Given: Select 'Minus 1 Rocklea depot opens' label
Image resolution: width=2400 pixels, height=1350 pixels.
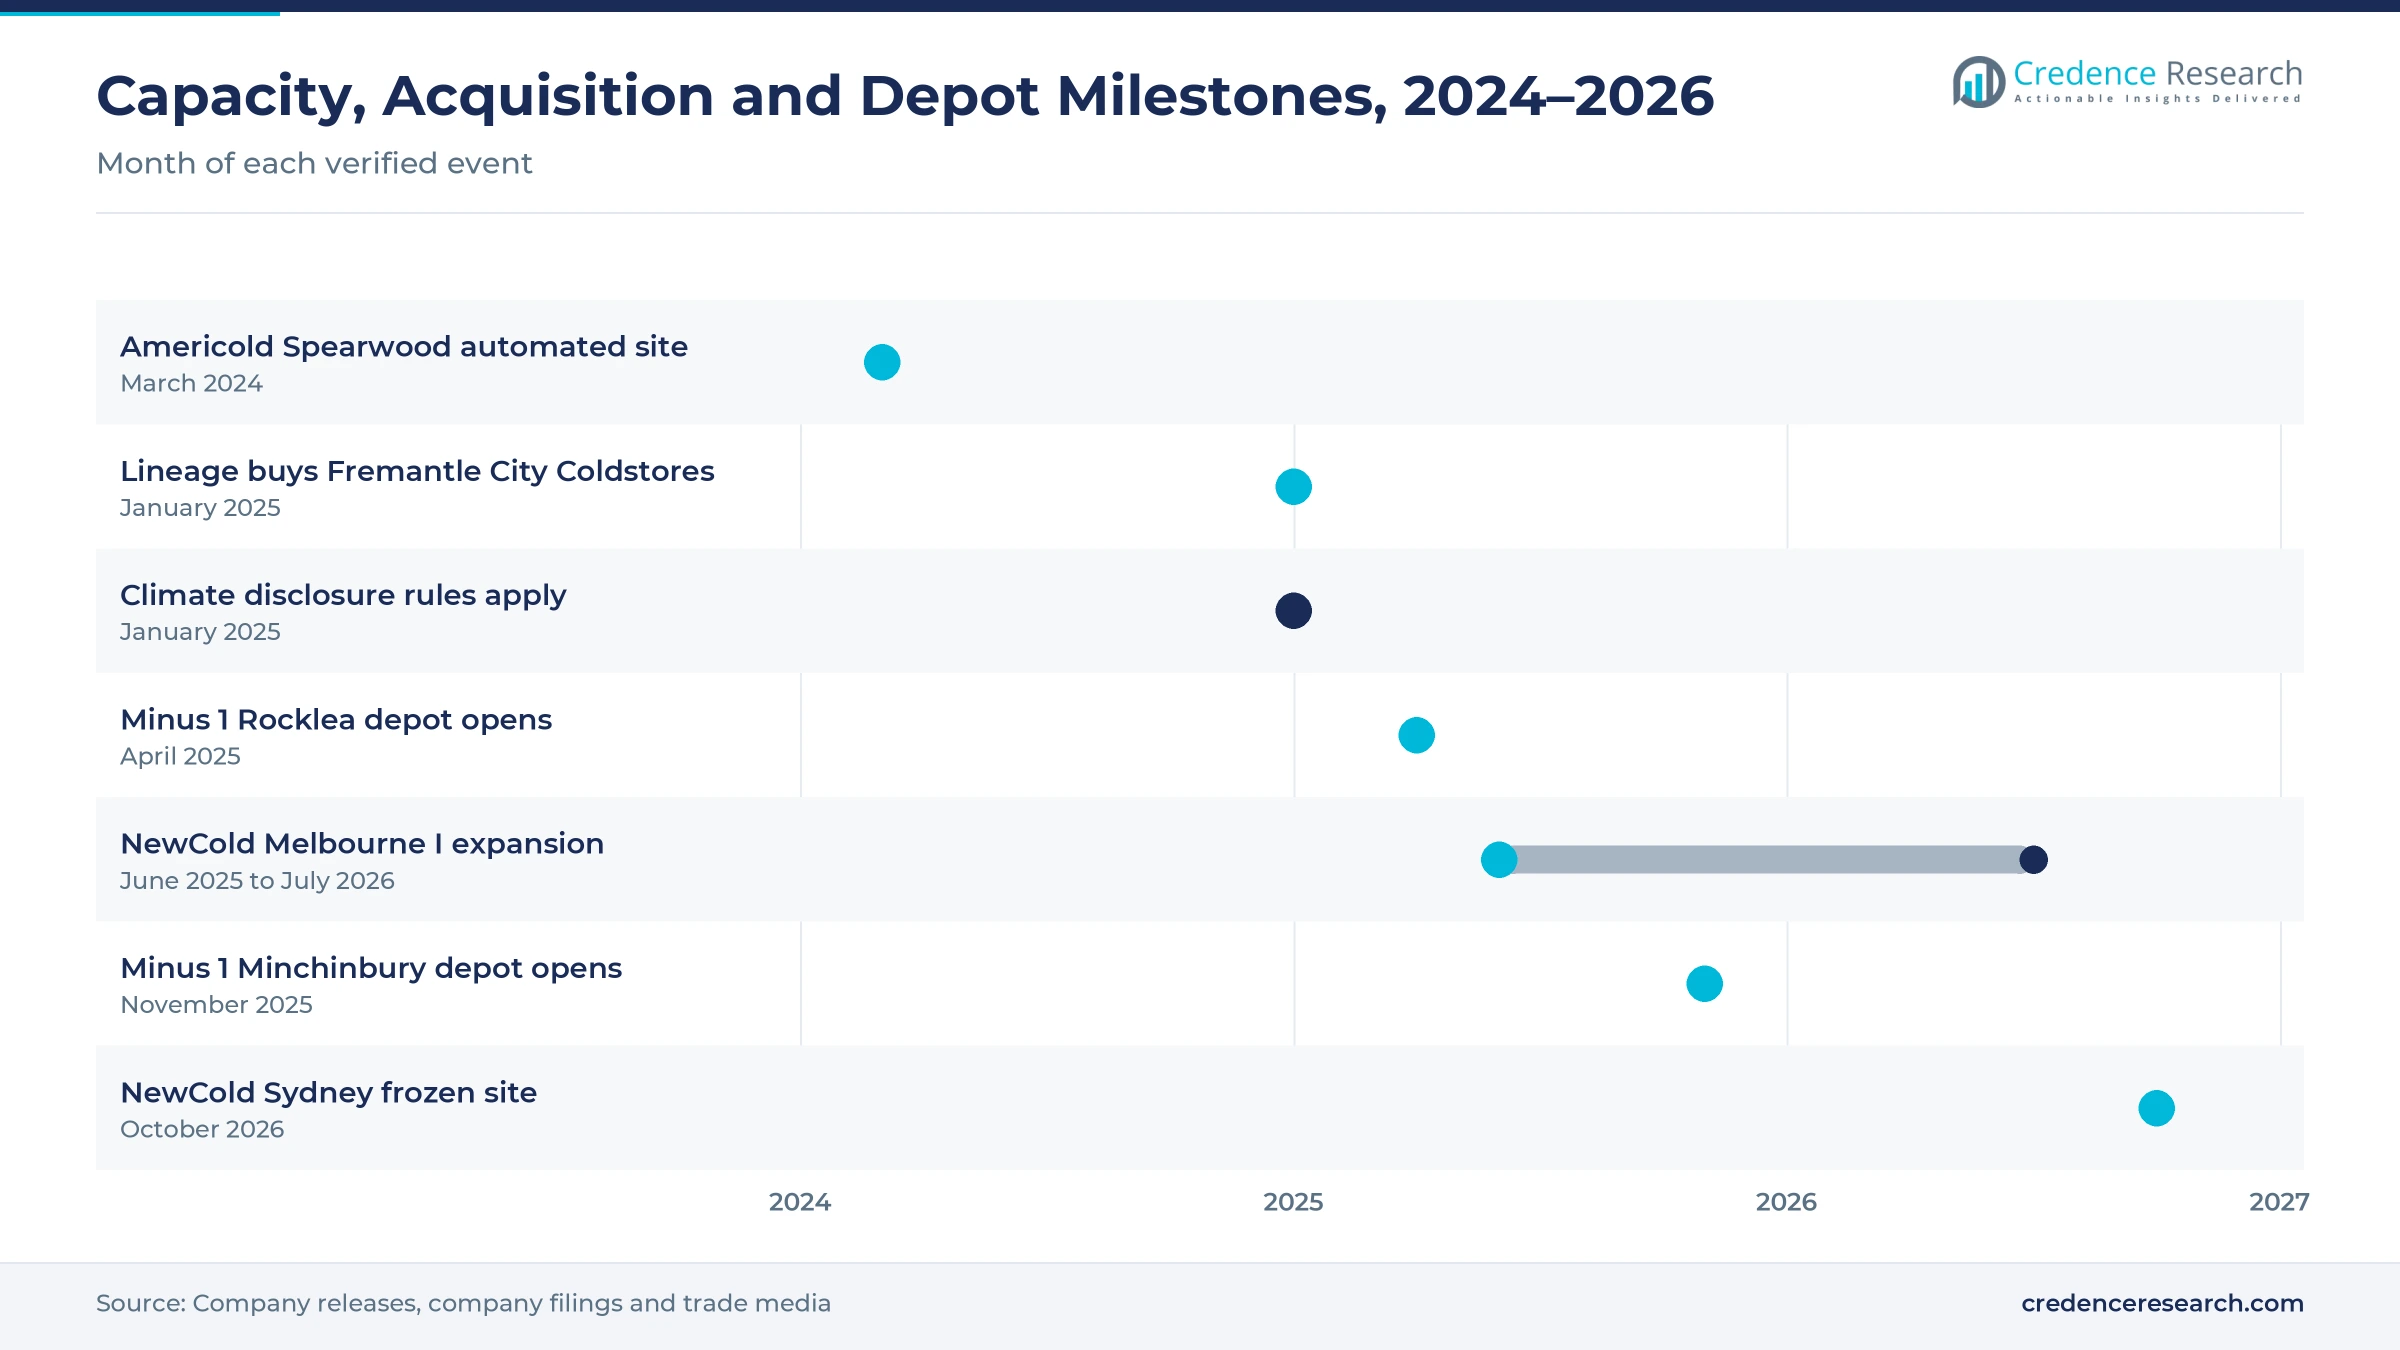Looking at the screenshot, I should coord(336,720).
